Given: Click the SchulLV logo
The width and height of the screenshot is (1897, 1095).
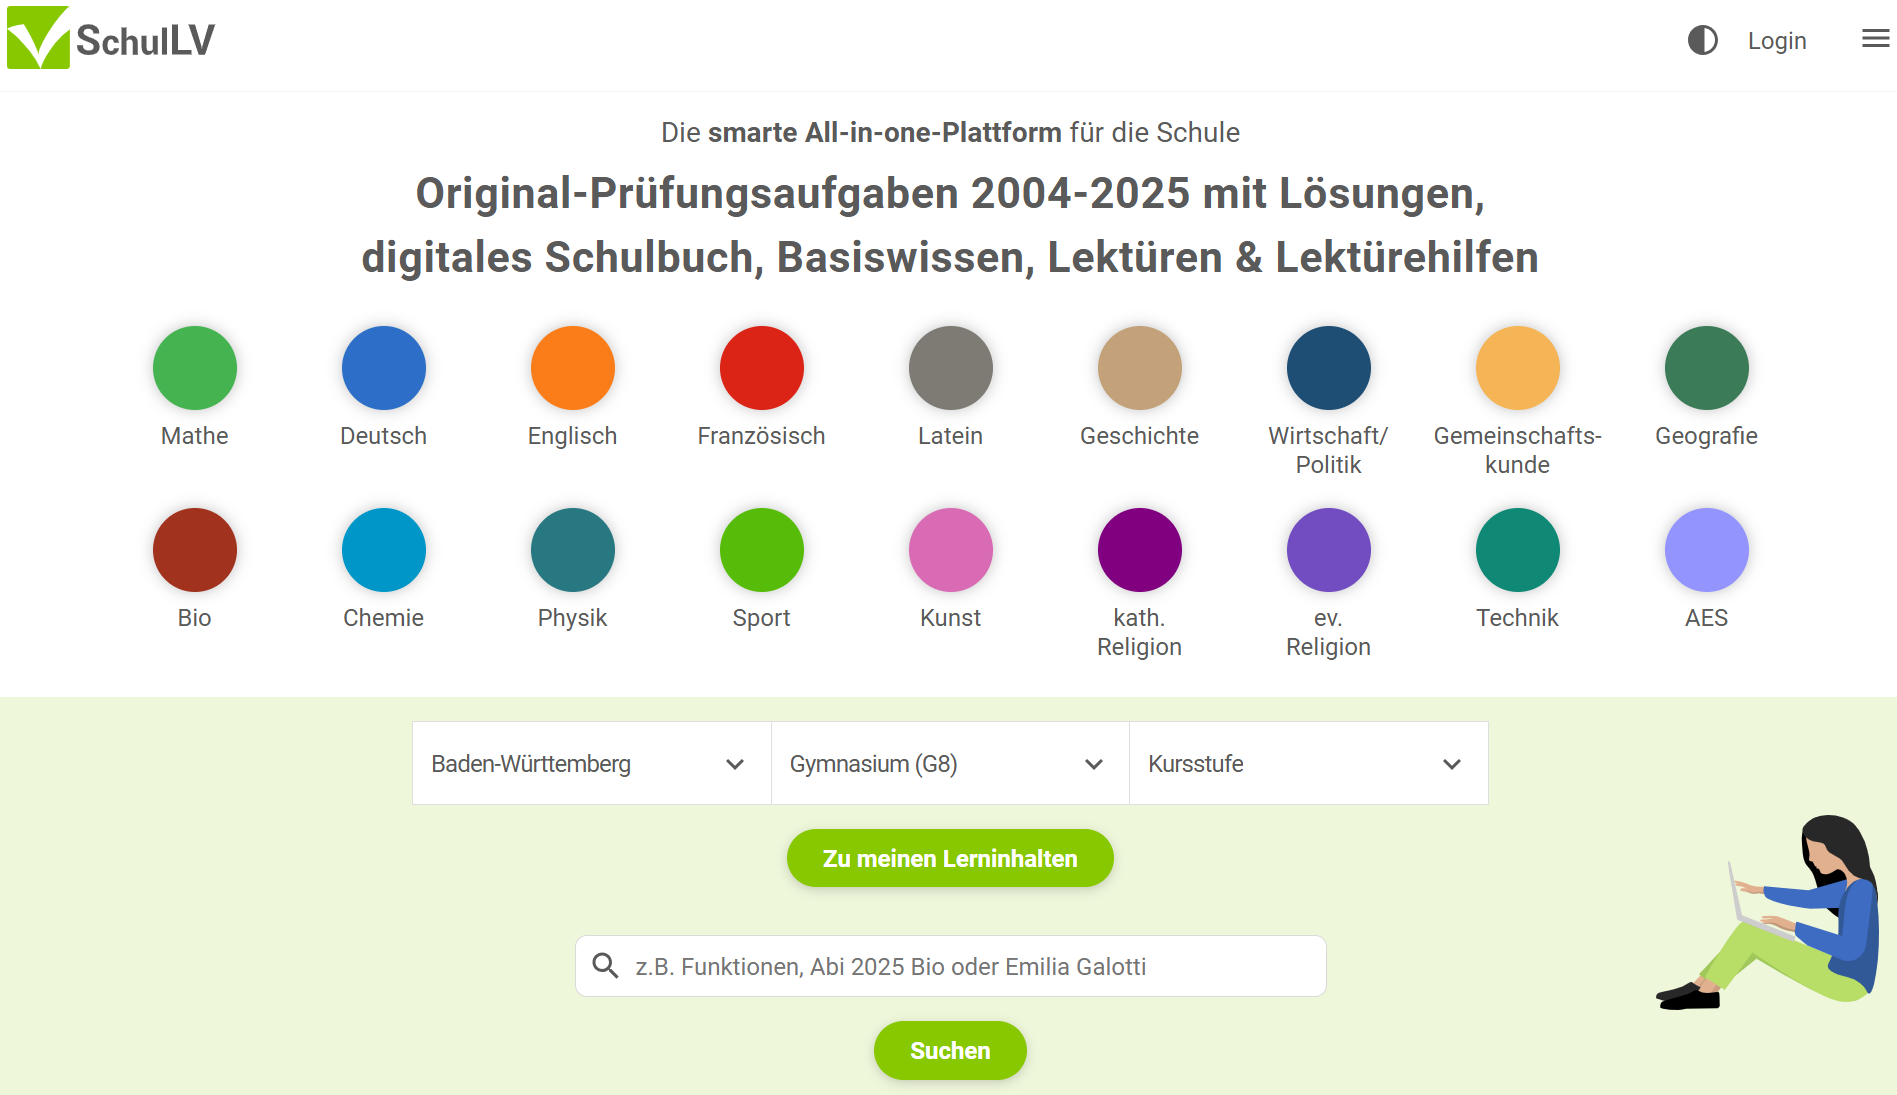Looking at the screenshot, I should [x=110, y=37].
